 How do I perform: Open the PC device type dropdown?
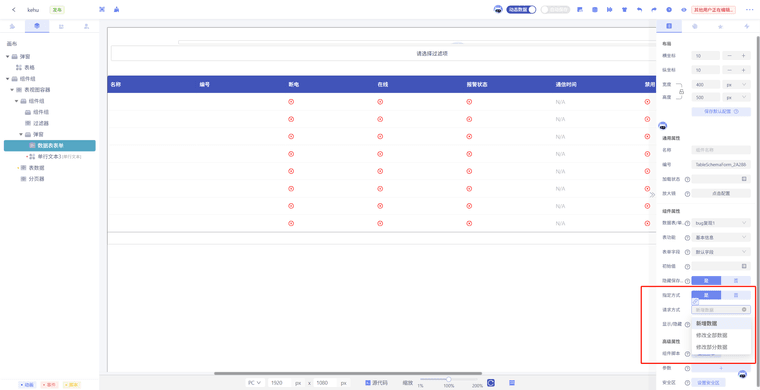(x=255, y=383)
